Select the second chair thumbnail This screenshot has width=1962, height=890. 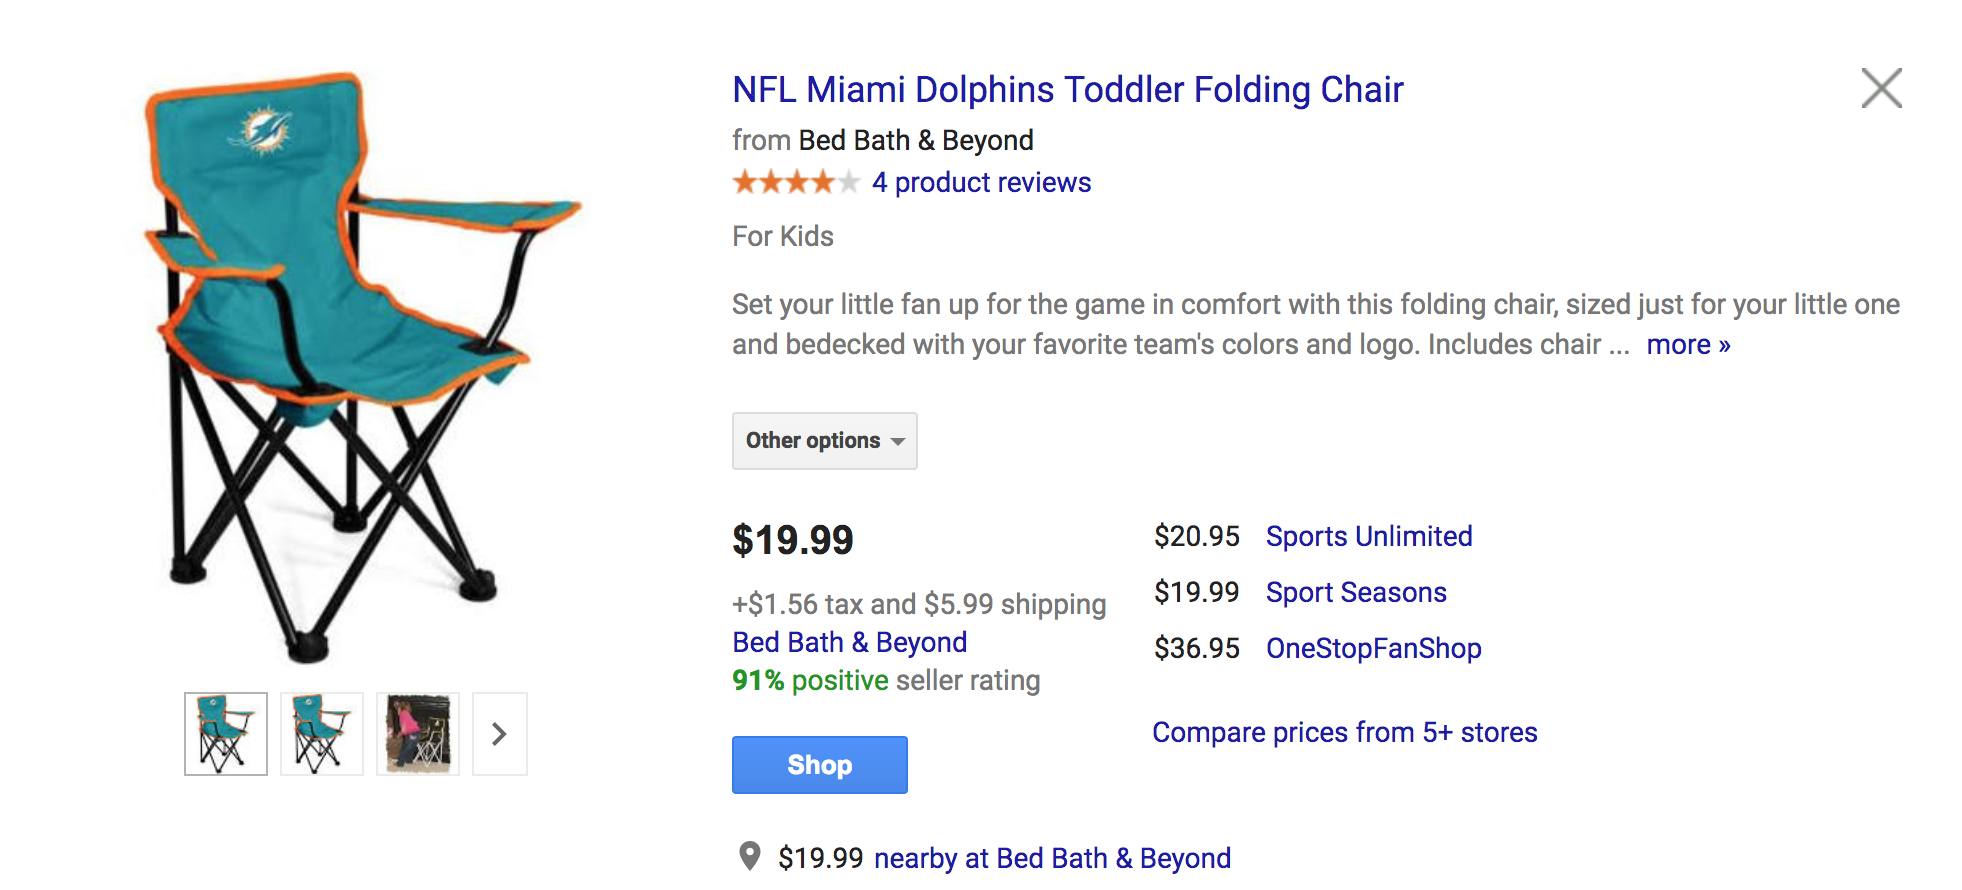[x=322, y=734]
